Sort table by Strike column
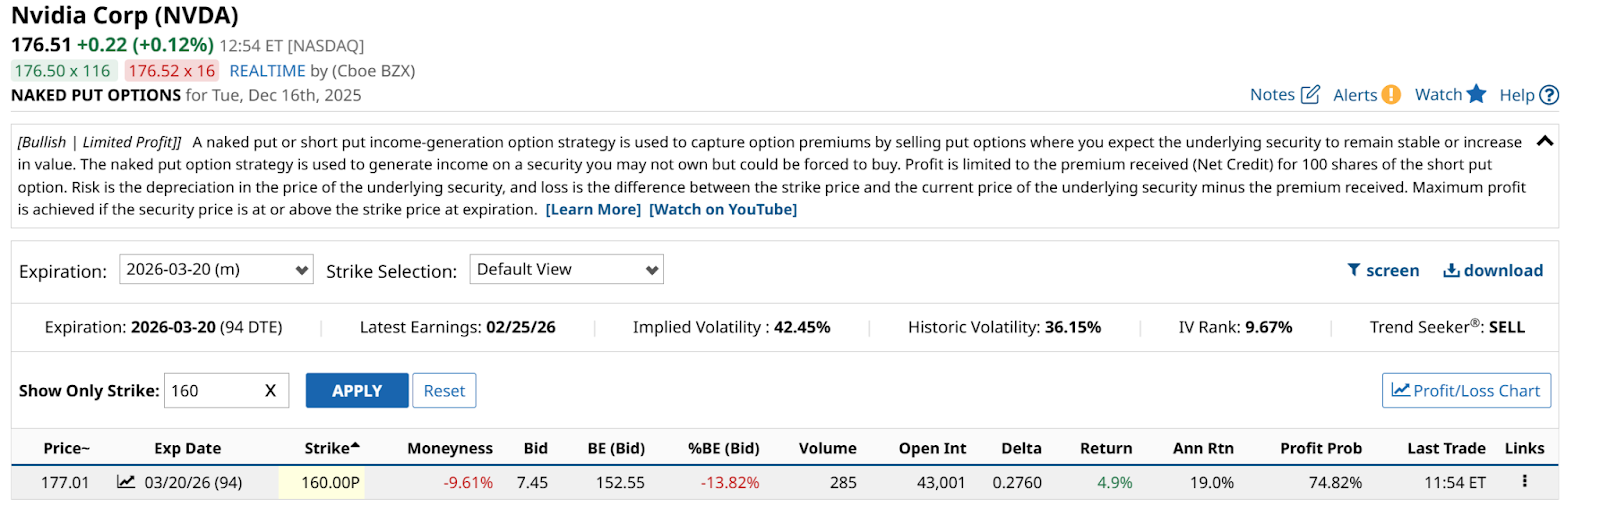The width and height of the screenshot is (1600, 527). pos(331,448)
